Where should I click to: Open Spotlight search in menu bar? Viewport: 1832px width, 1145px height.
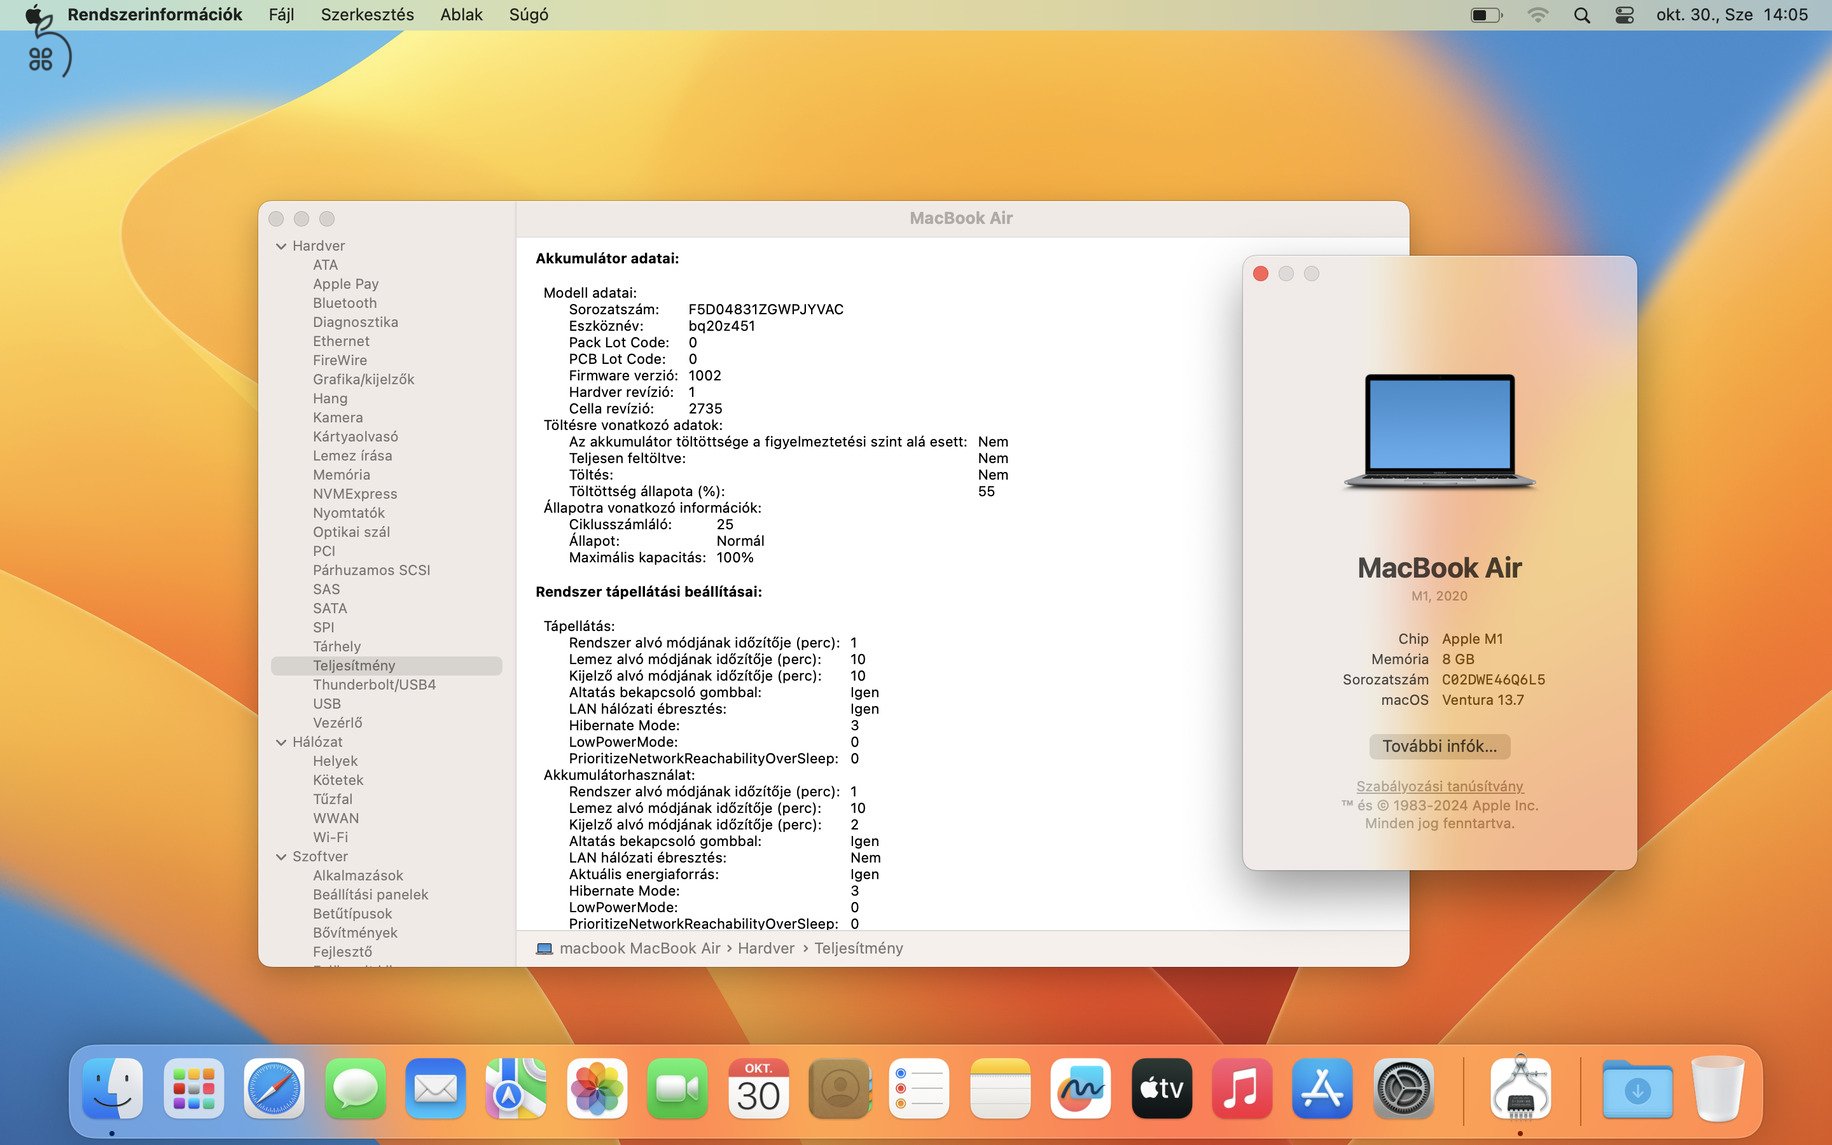(1582, 15)
